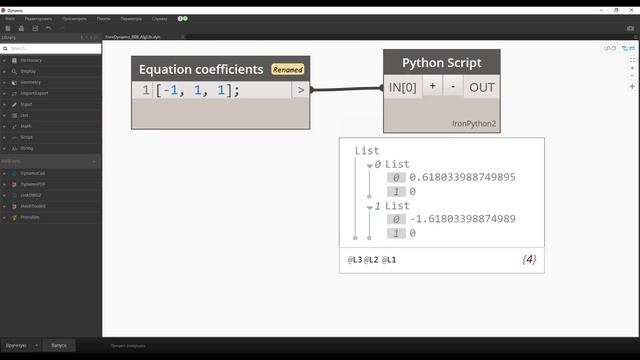Click the Math category icon
The width and height of the screenshot is (640, 360).
tap(14, 126)
